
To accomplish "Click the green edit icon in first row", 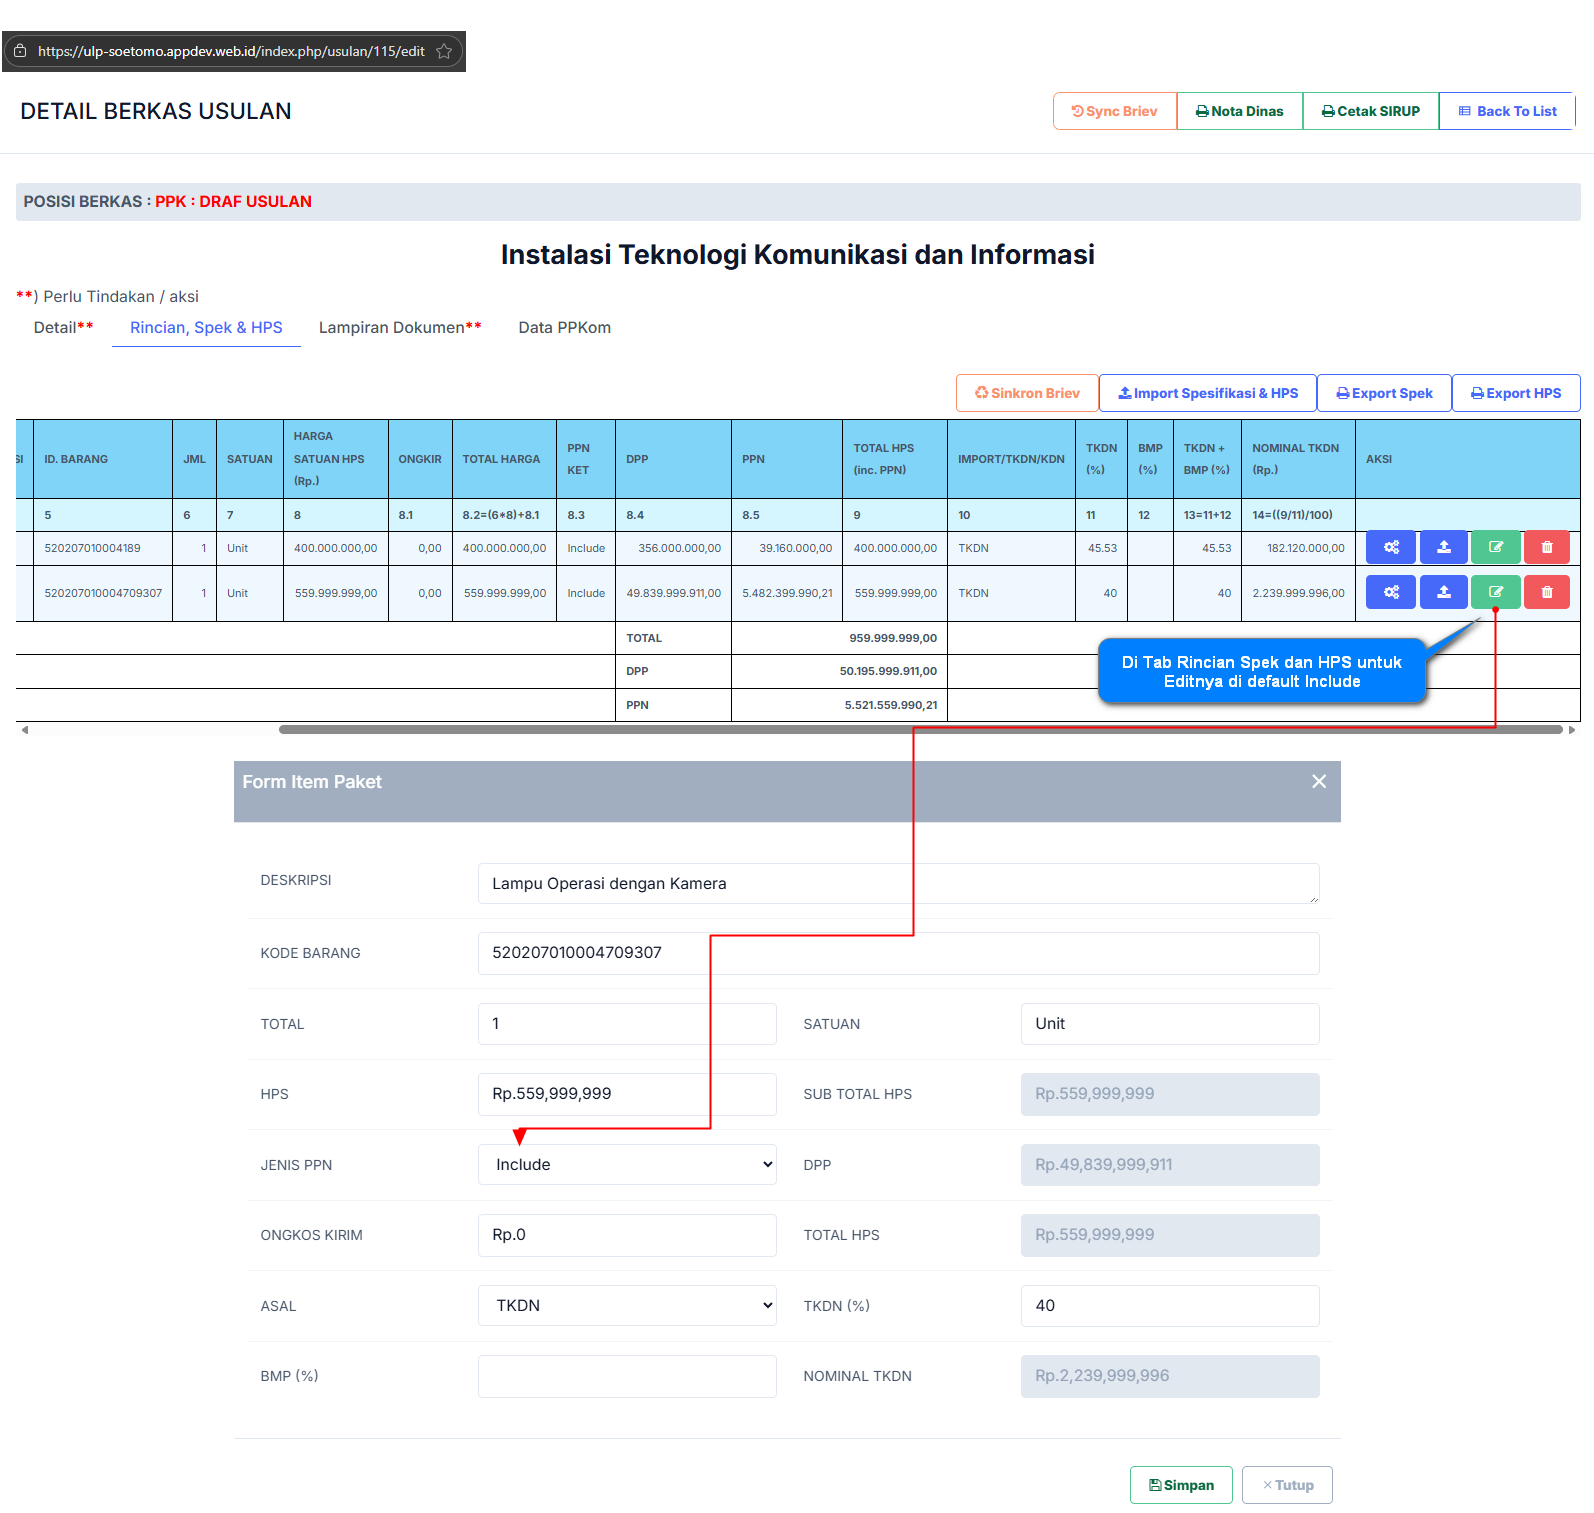I will (x=1495, y=547).
